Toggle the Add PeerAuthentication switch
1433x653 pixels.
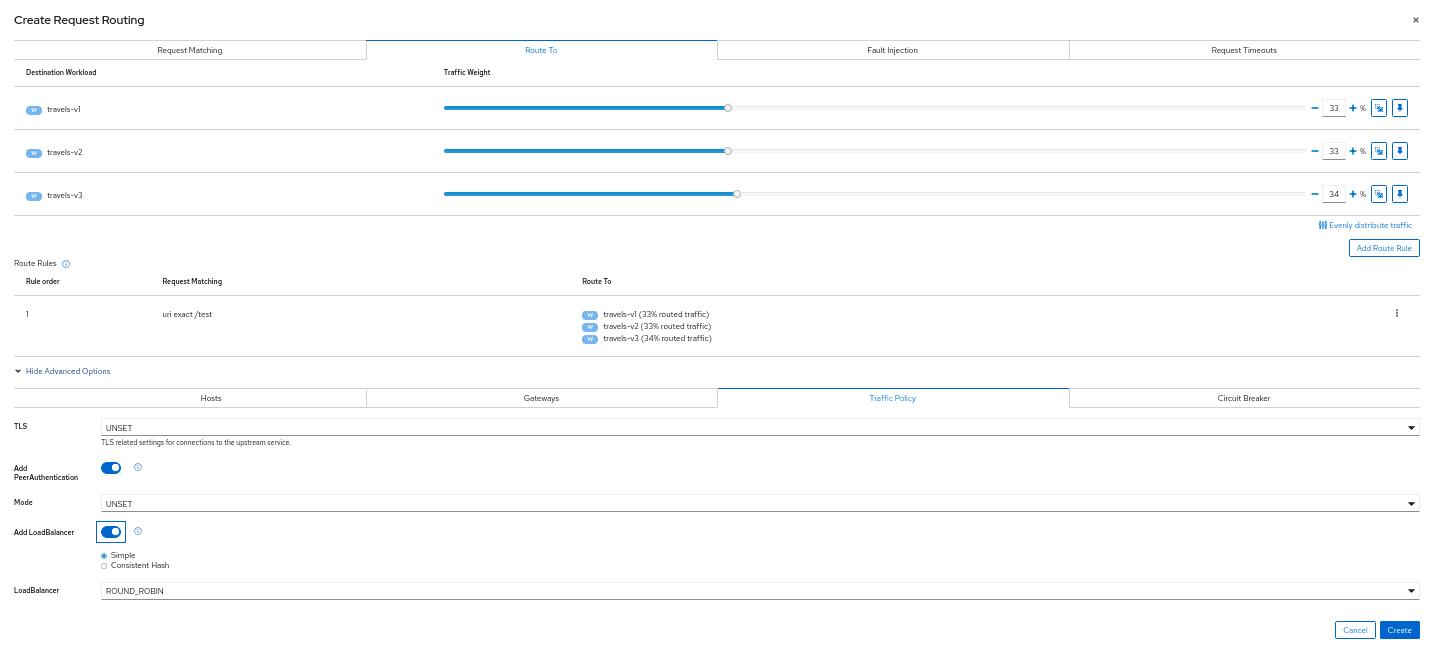[x=111, y=467]
